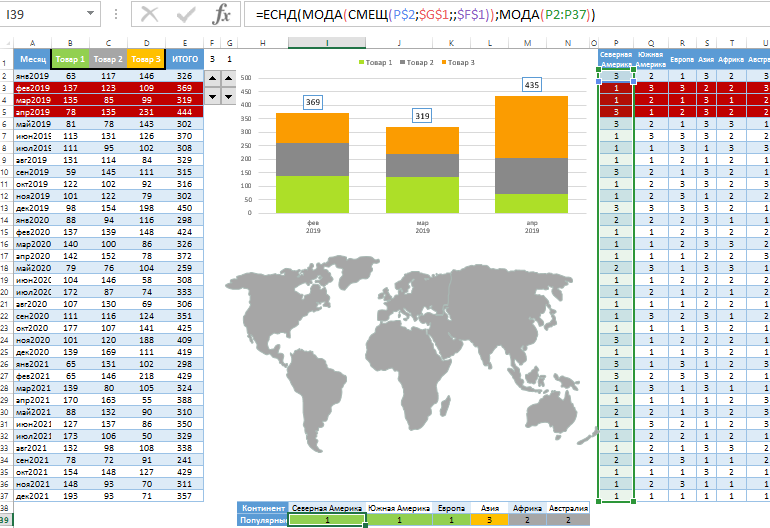The width and height of the screenshot is (770, 528).
Task: Click inside the formula bar text
Action: 500,16
